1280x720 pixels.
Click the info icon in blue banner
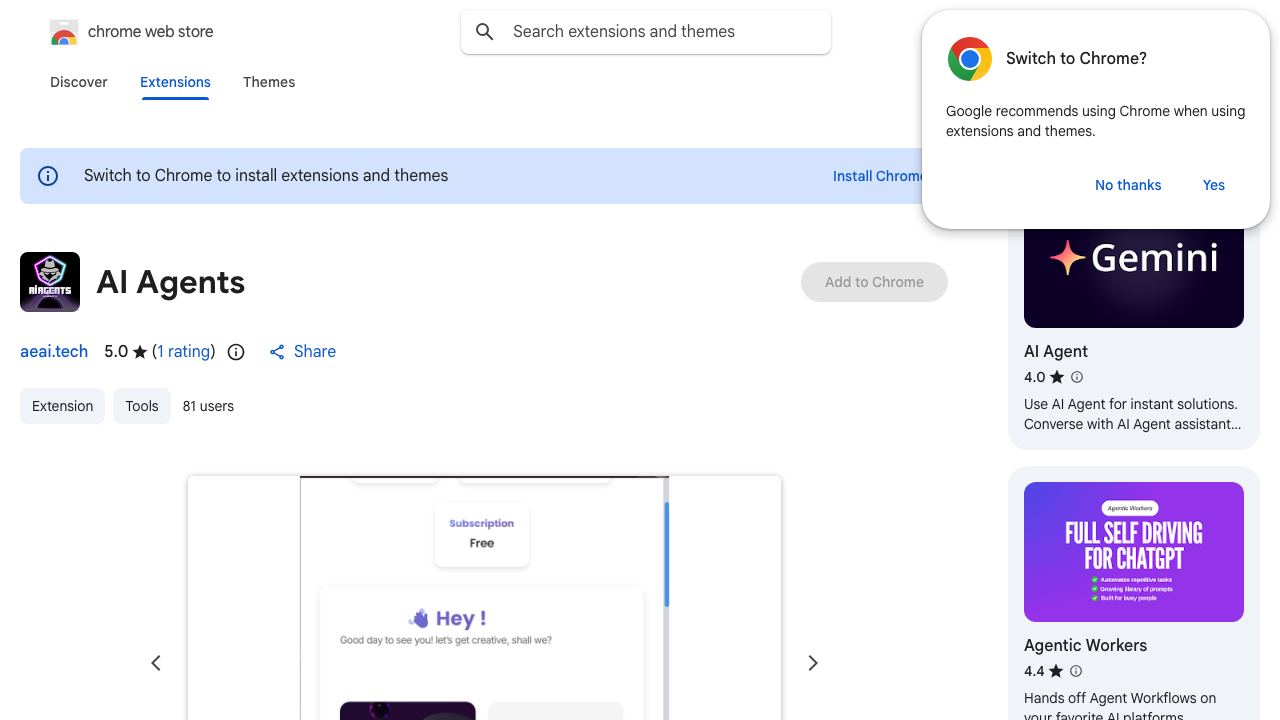48,176
